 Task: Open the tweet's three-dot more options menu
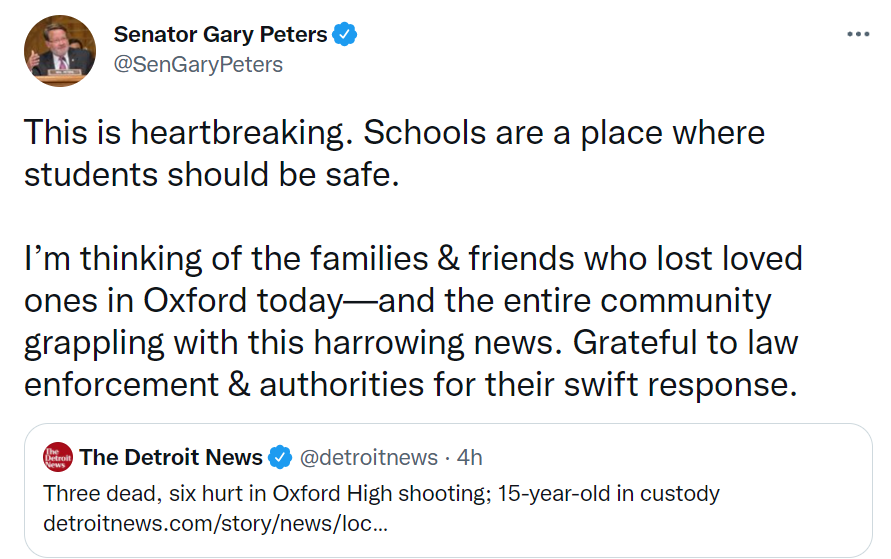point(858,34)
